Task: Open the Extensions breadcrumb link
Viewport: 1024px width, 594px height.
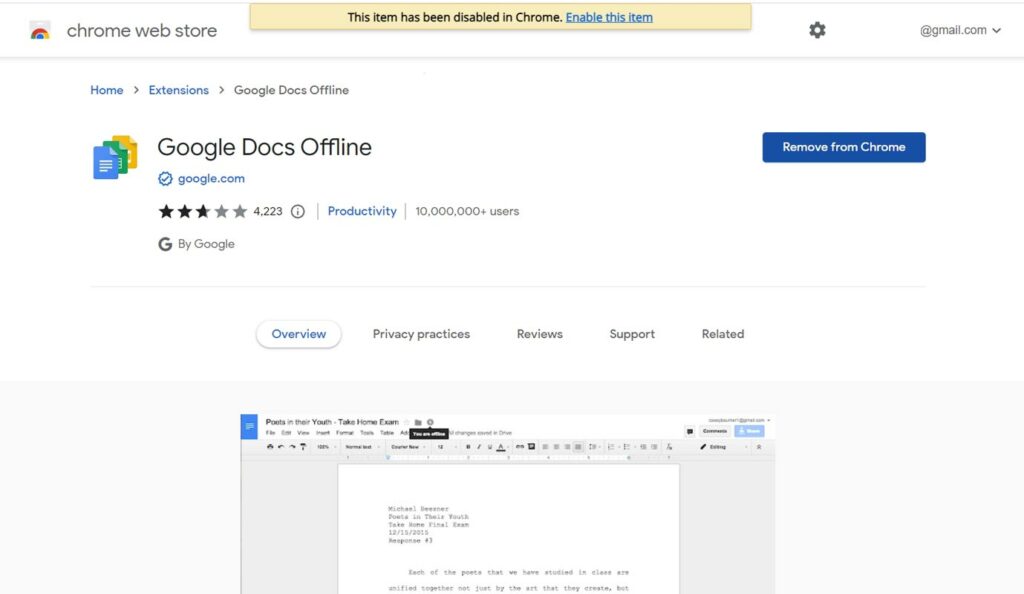Action: coord(178,90)
